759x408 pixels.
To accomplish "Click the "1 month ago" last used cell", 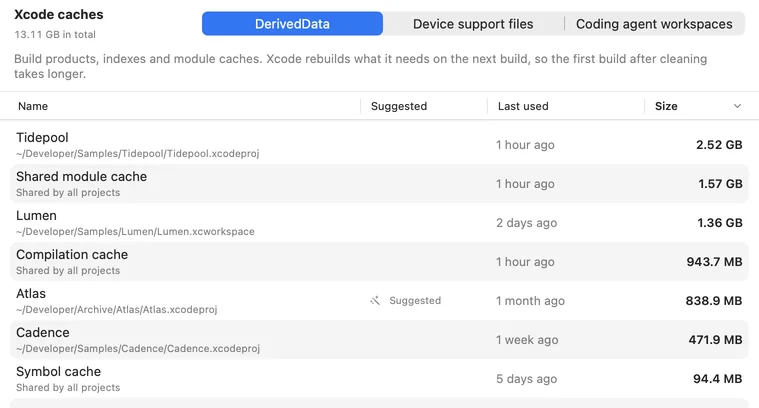I will (x=530, y=301).
